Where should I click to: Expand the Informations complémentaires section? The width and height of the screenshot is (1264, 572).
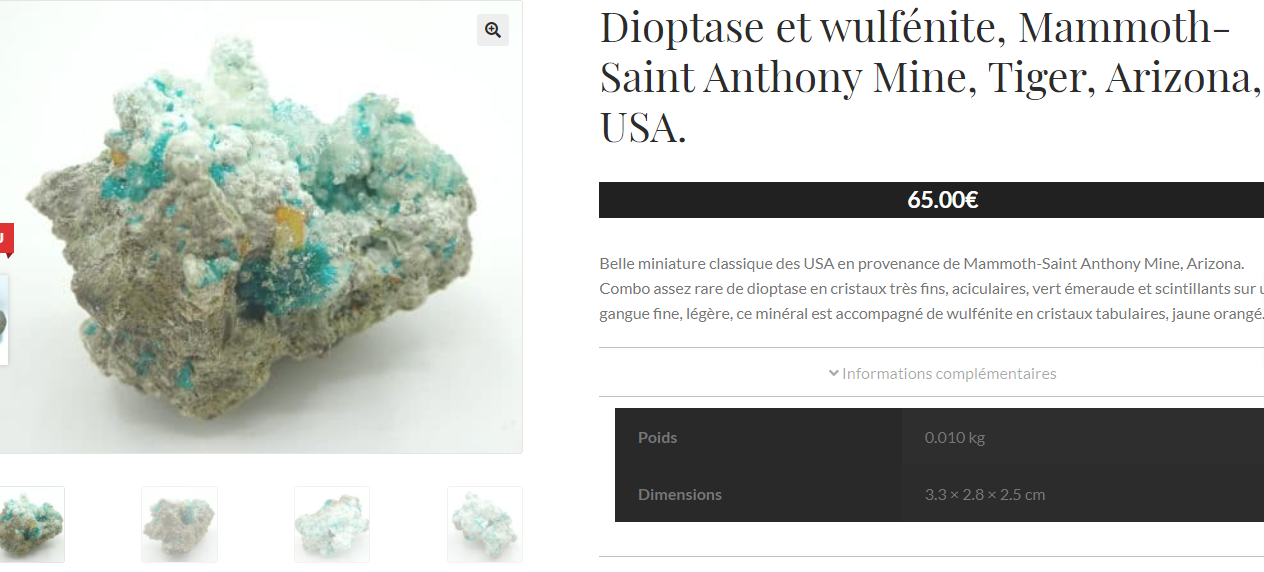tap(942, 373)
